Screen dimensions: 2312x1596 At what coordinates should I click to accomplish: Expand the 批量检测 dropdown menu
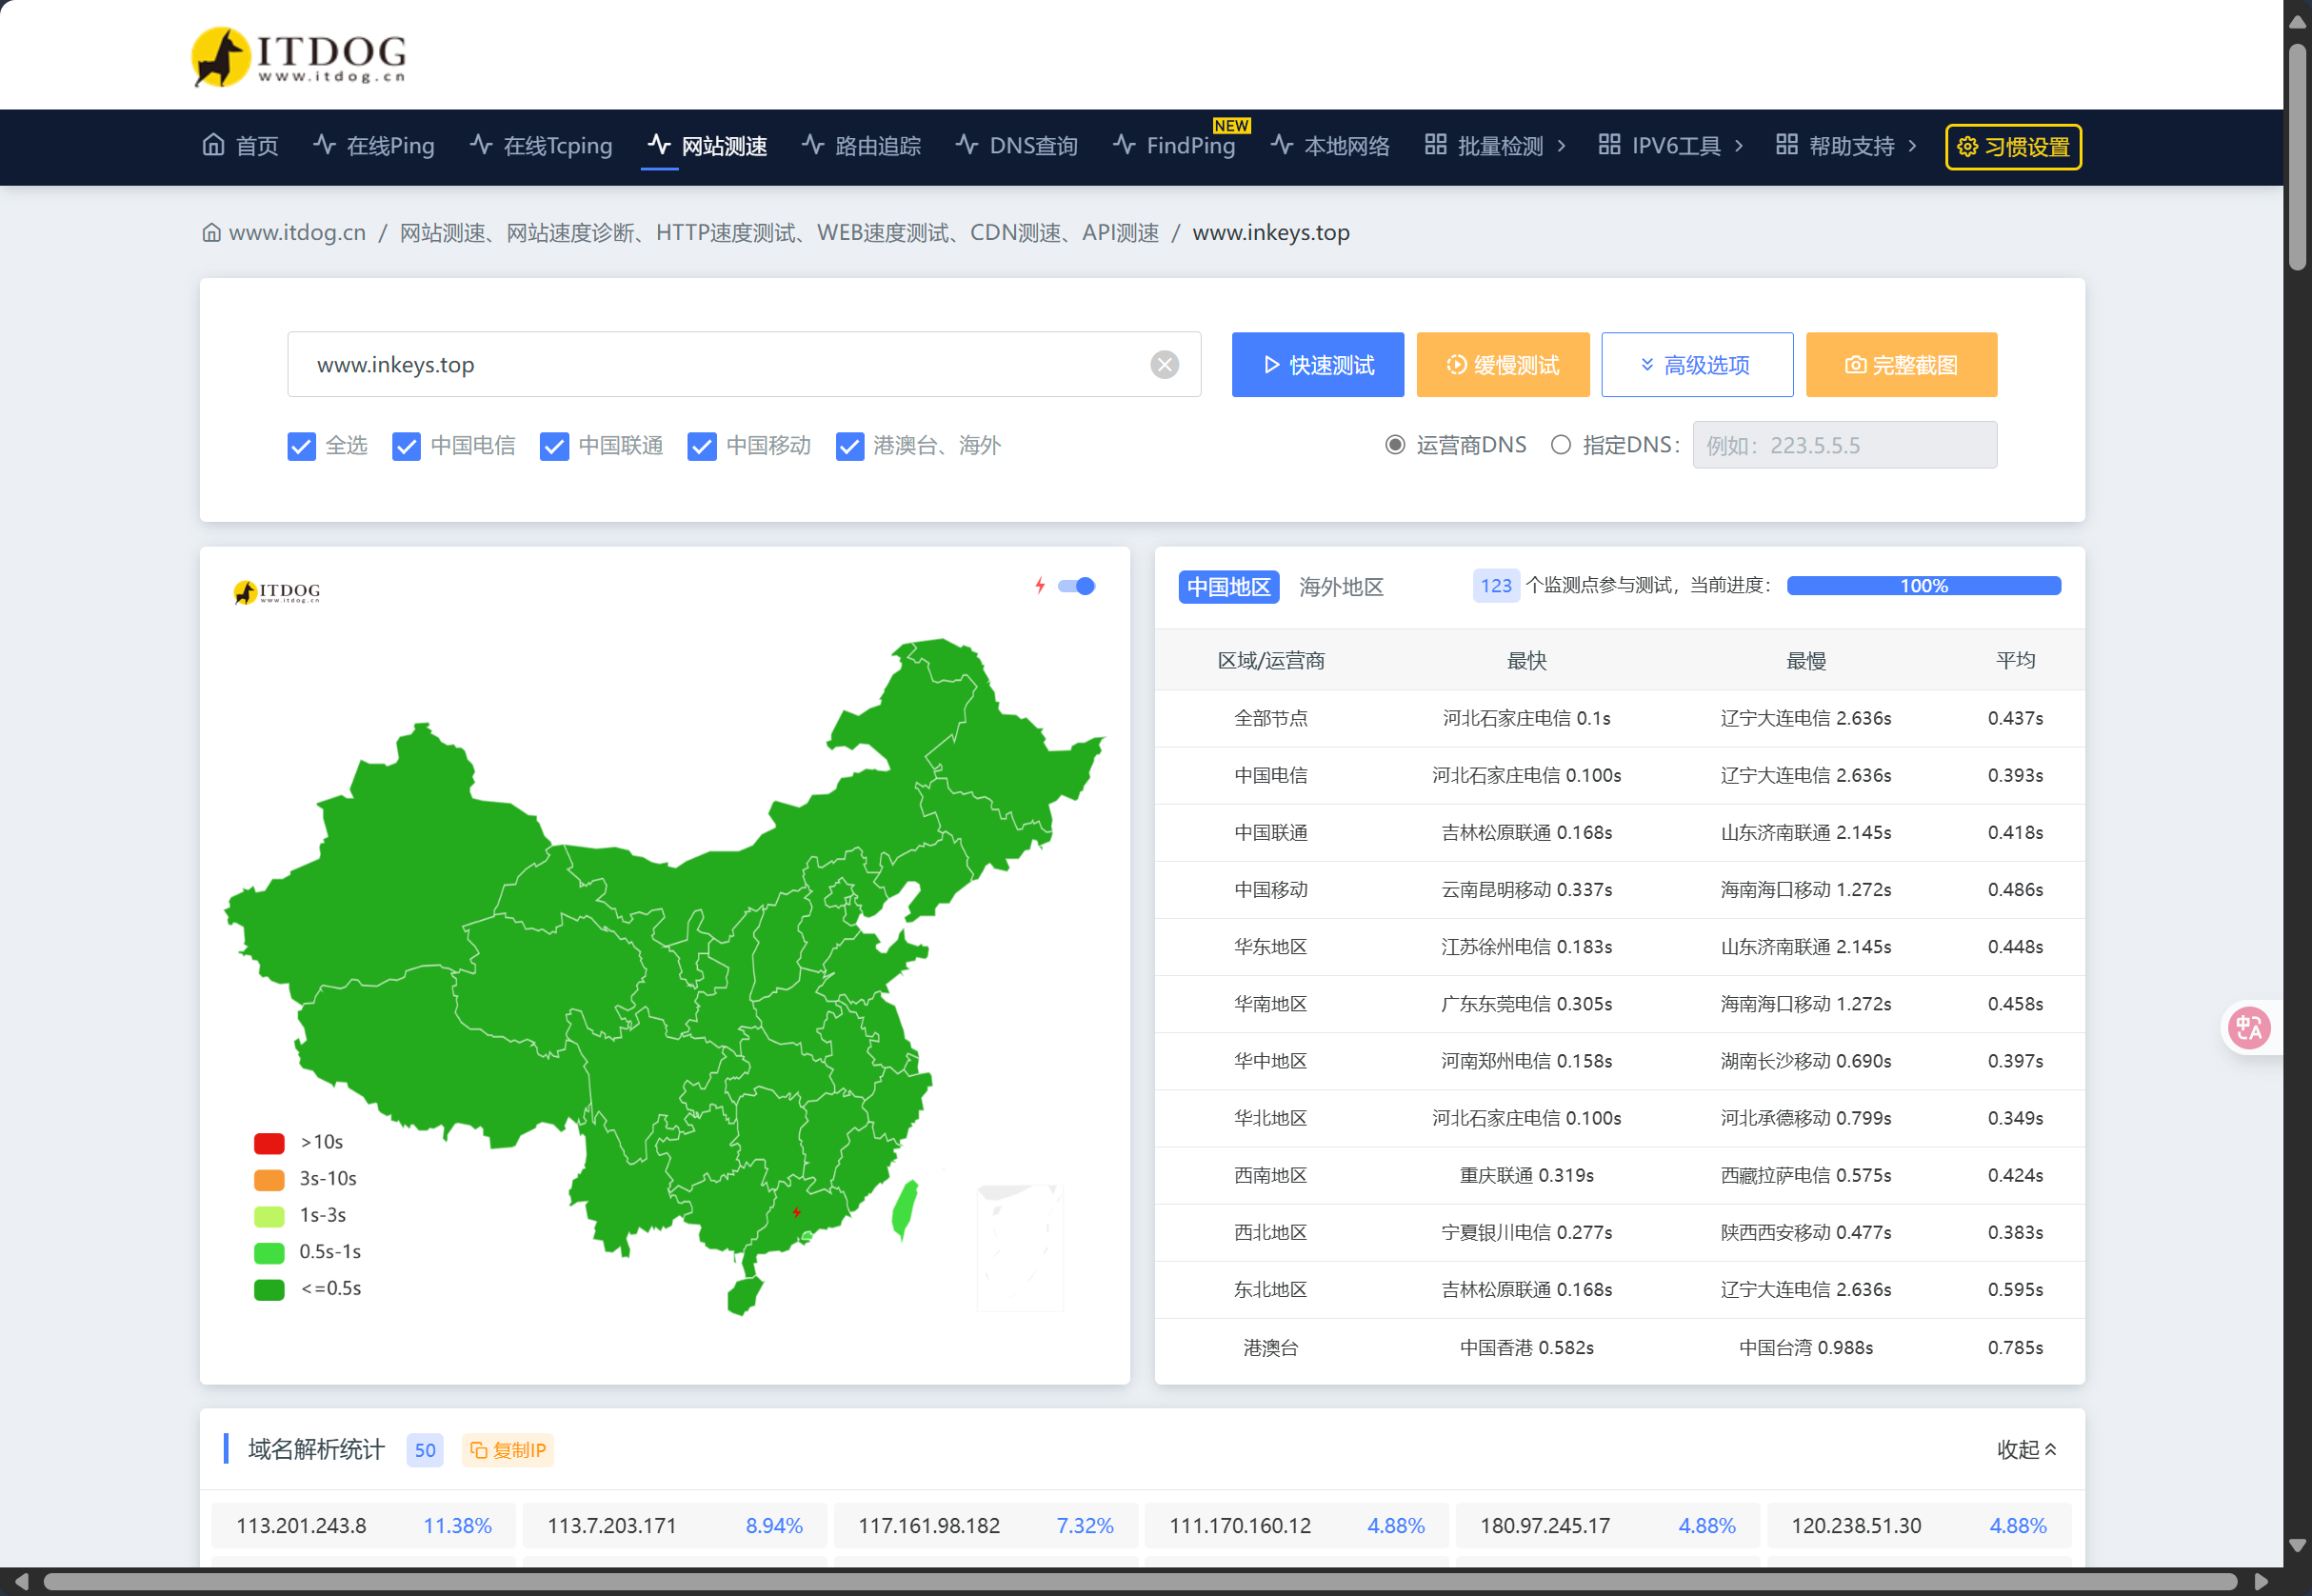[1495, 146]
